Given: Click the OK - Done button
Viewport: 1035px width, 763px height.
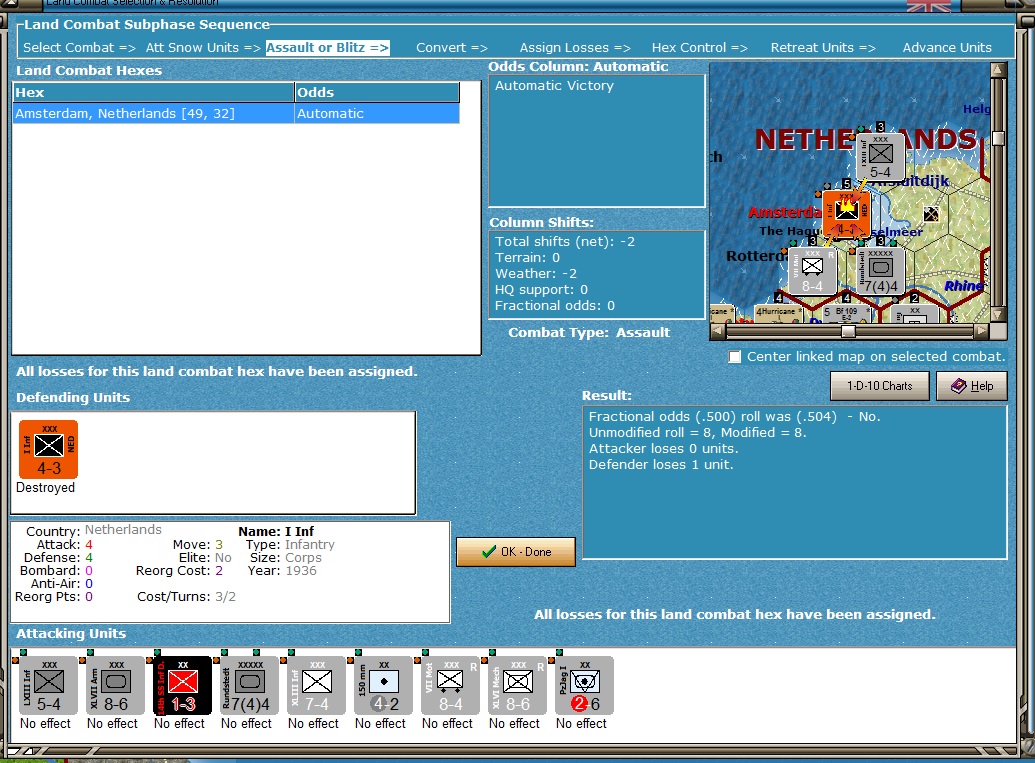Looking at the screenshot, I should click(x=516, y=552).
